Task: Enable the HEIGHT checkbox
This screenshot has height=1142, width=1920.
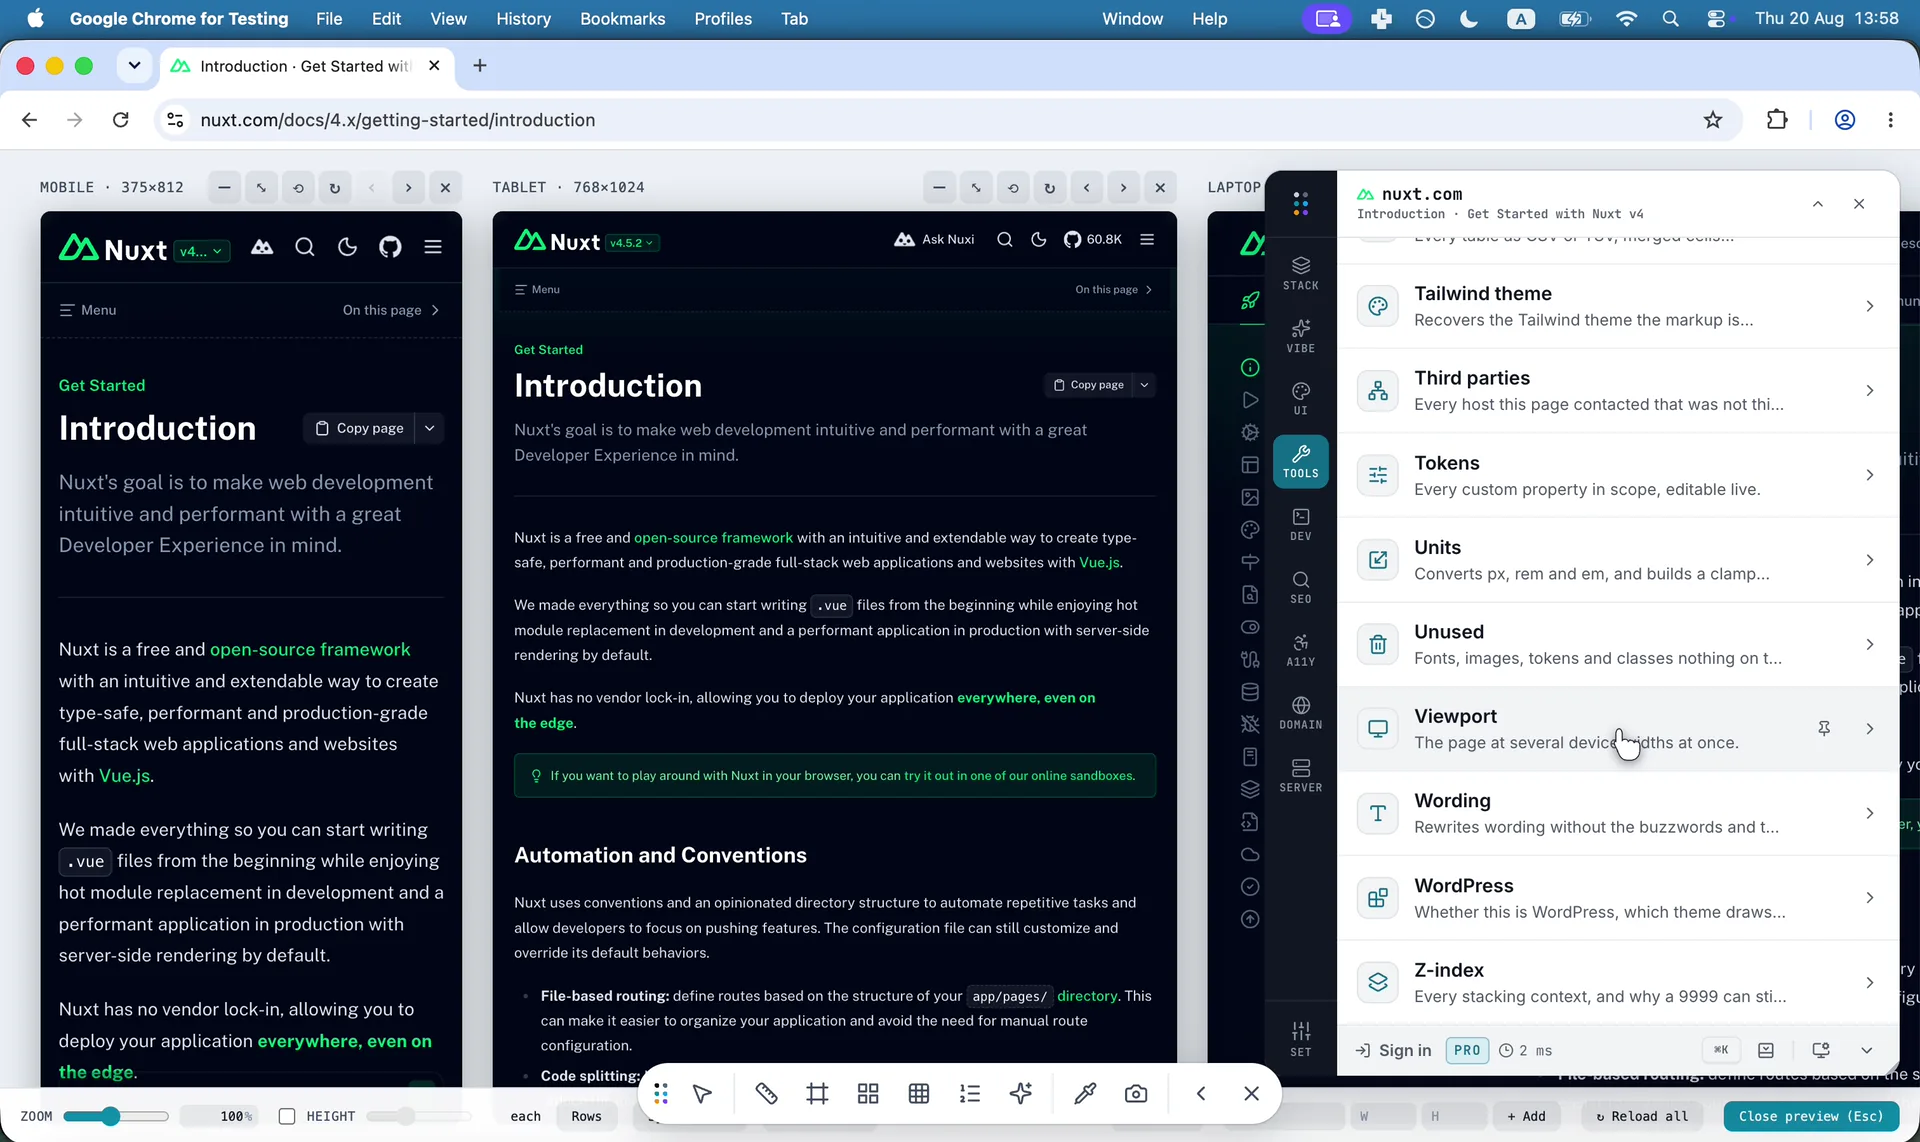Action: click(x=287, y=1116)
